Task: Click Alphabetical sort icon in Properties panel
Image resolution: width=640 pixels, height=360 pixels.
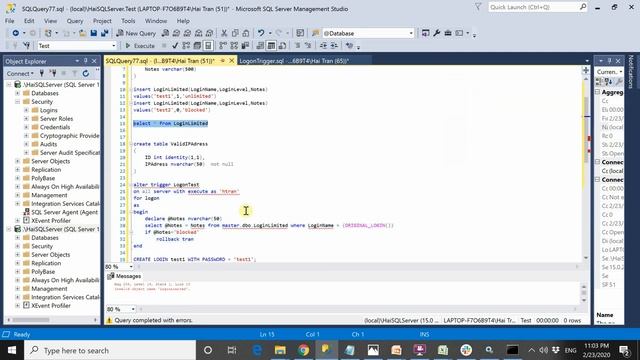Action: (x=609, y=82)
